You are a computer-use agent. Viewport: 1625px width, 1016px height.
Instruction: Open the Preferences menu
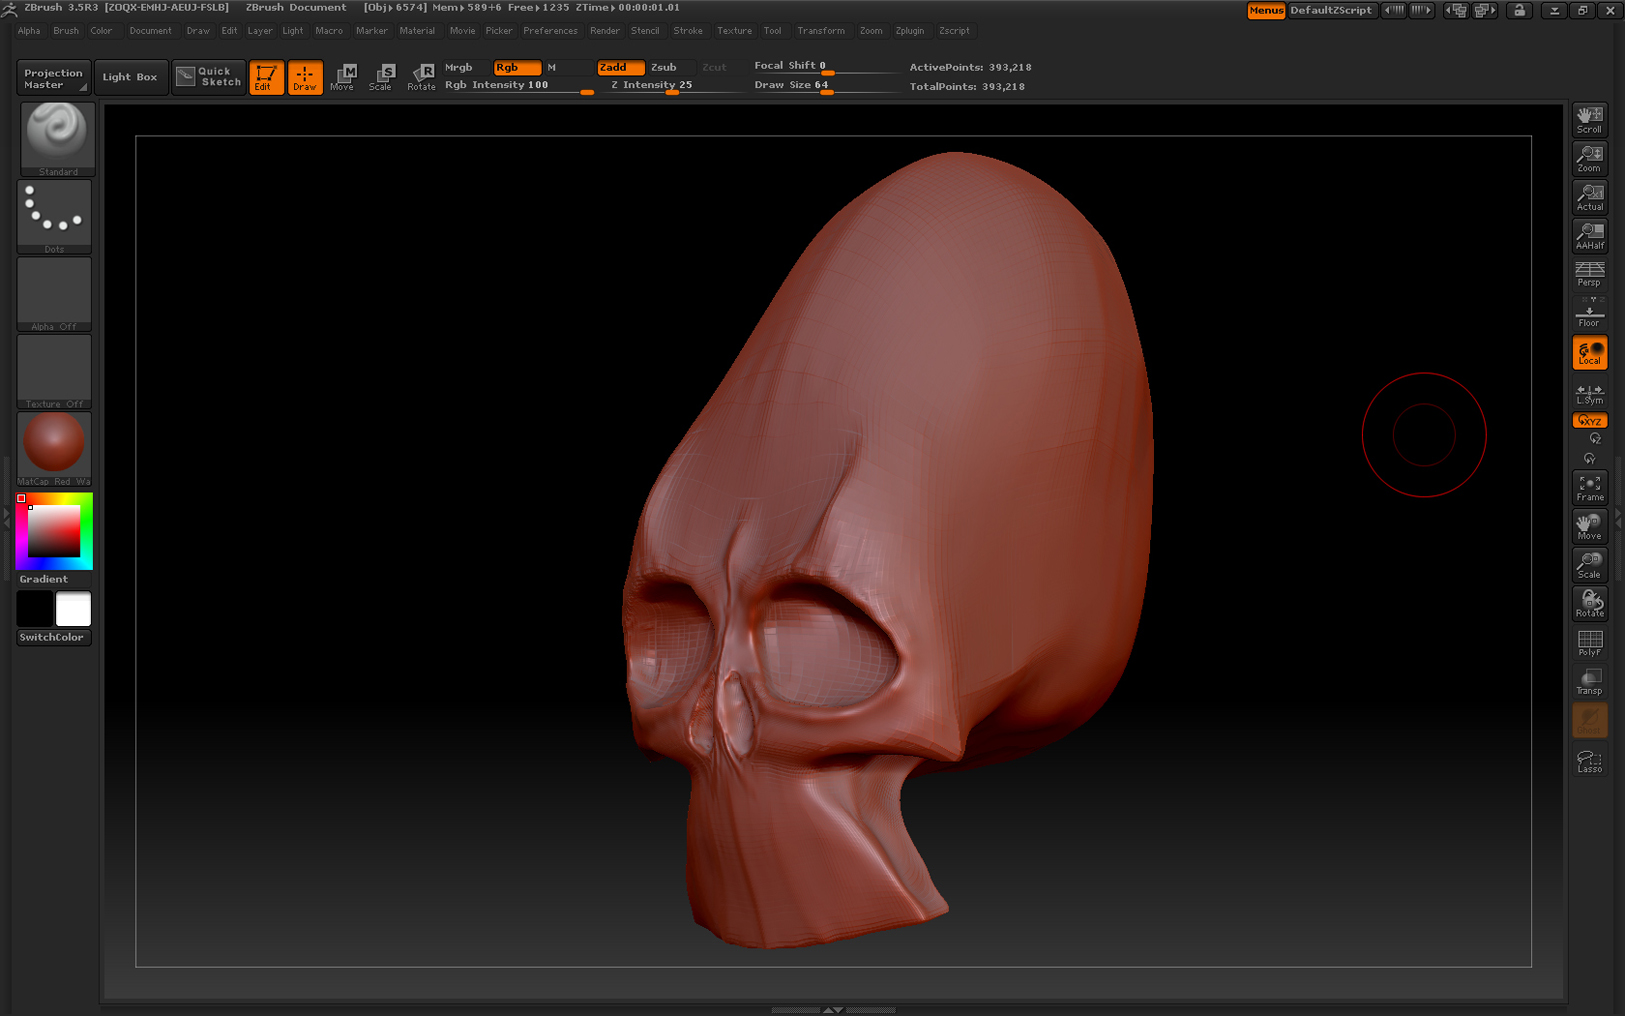(550, 30)
